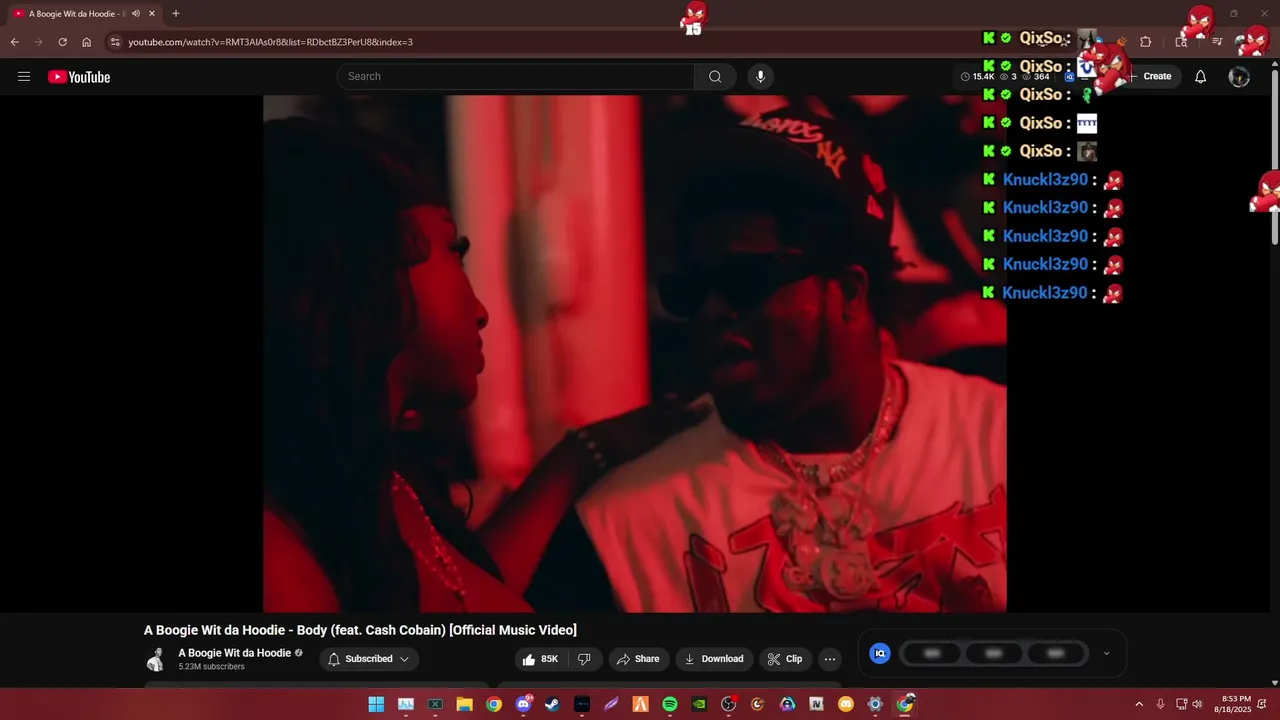Viewport: 1280px width, 720px height.
Task: Close the A Boogie Wit da Hoodie tab
Action: [x=152, y=14]
